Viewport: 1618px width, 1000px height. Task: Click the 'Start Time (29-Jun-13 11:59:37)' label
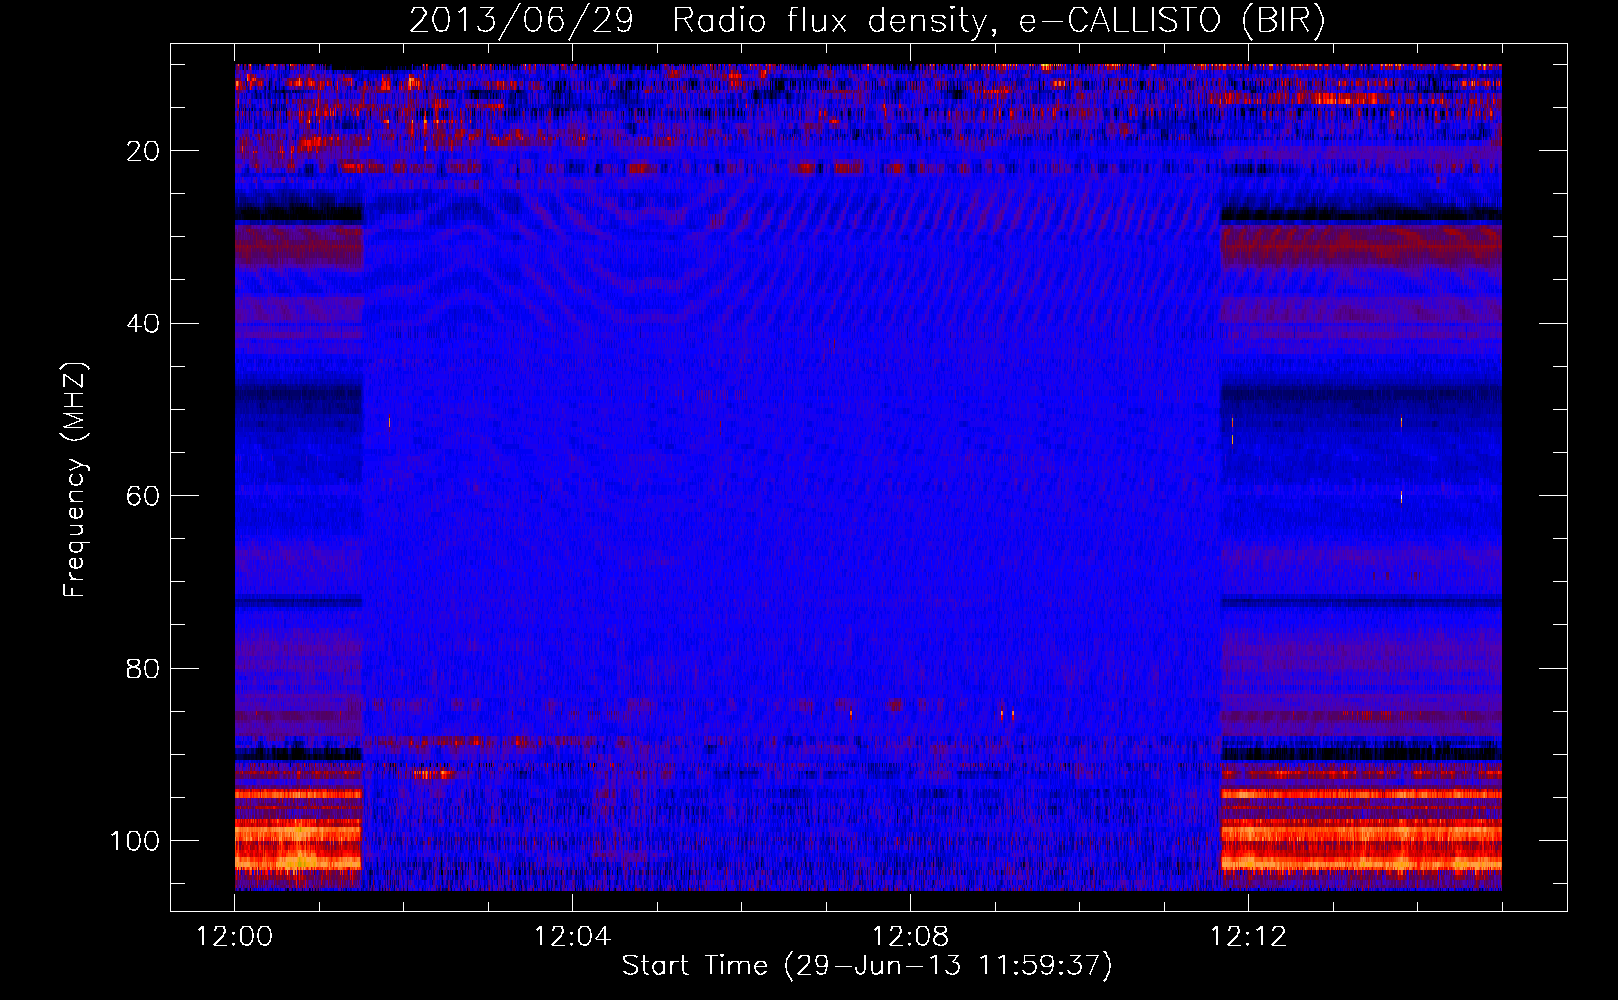point(867,966)
